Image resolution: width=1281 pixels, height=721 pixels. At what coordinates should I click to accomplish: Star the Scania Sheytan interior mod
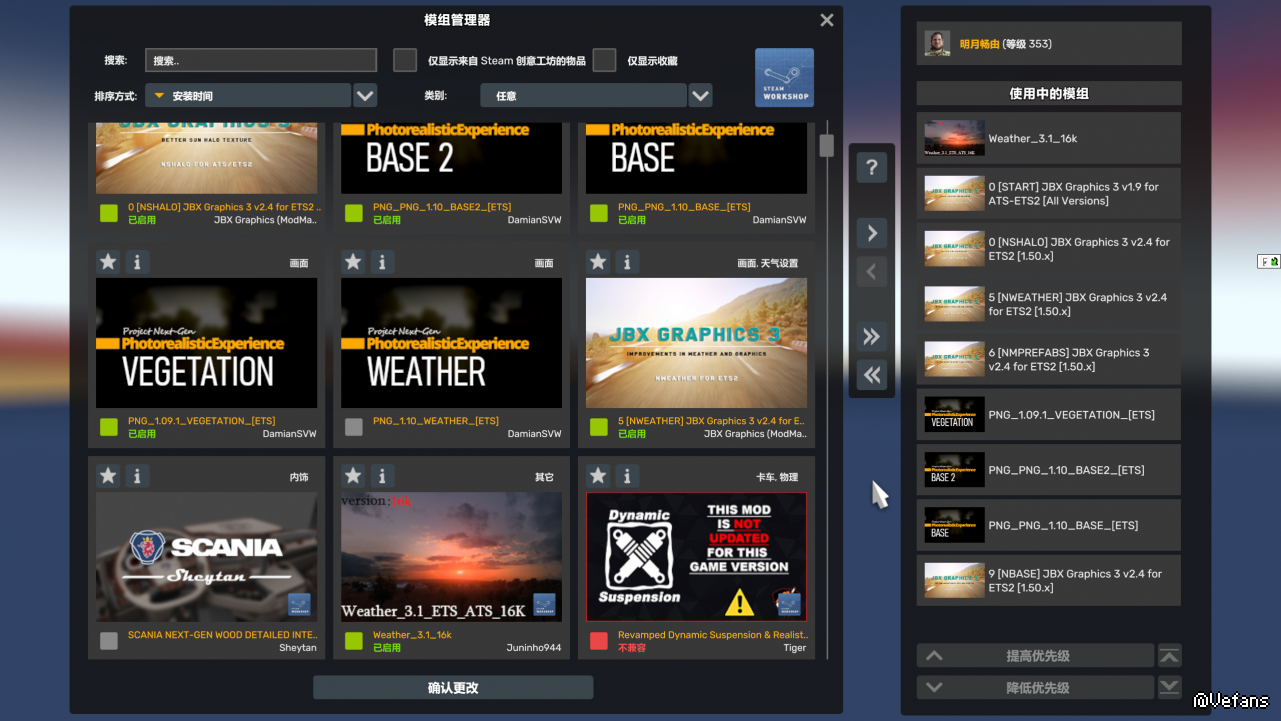click(108, 476)
